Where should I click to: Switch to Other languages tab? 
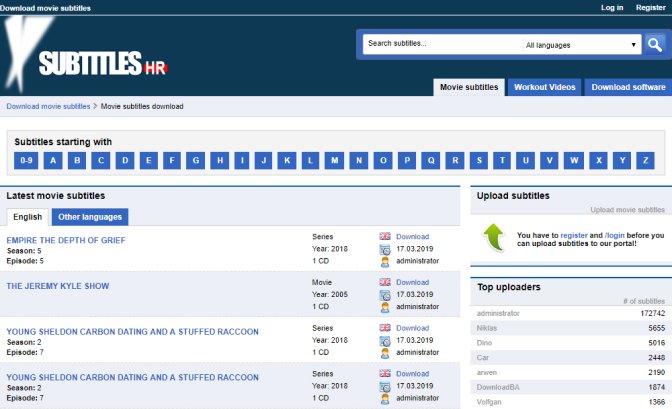pyautogui.click(x=90, y=217)
